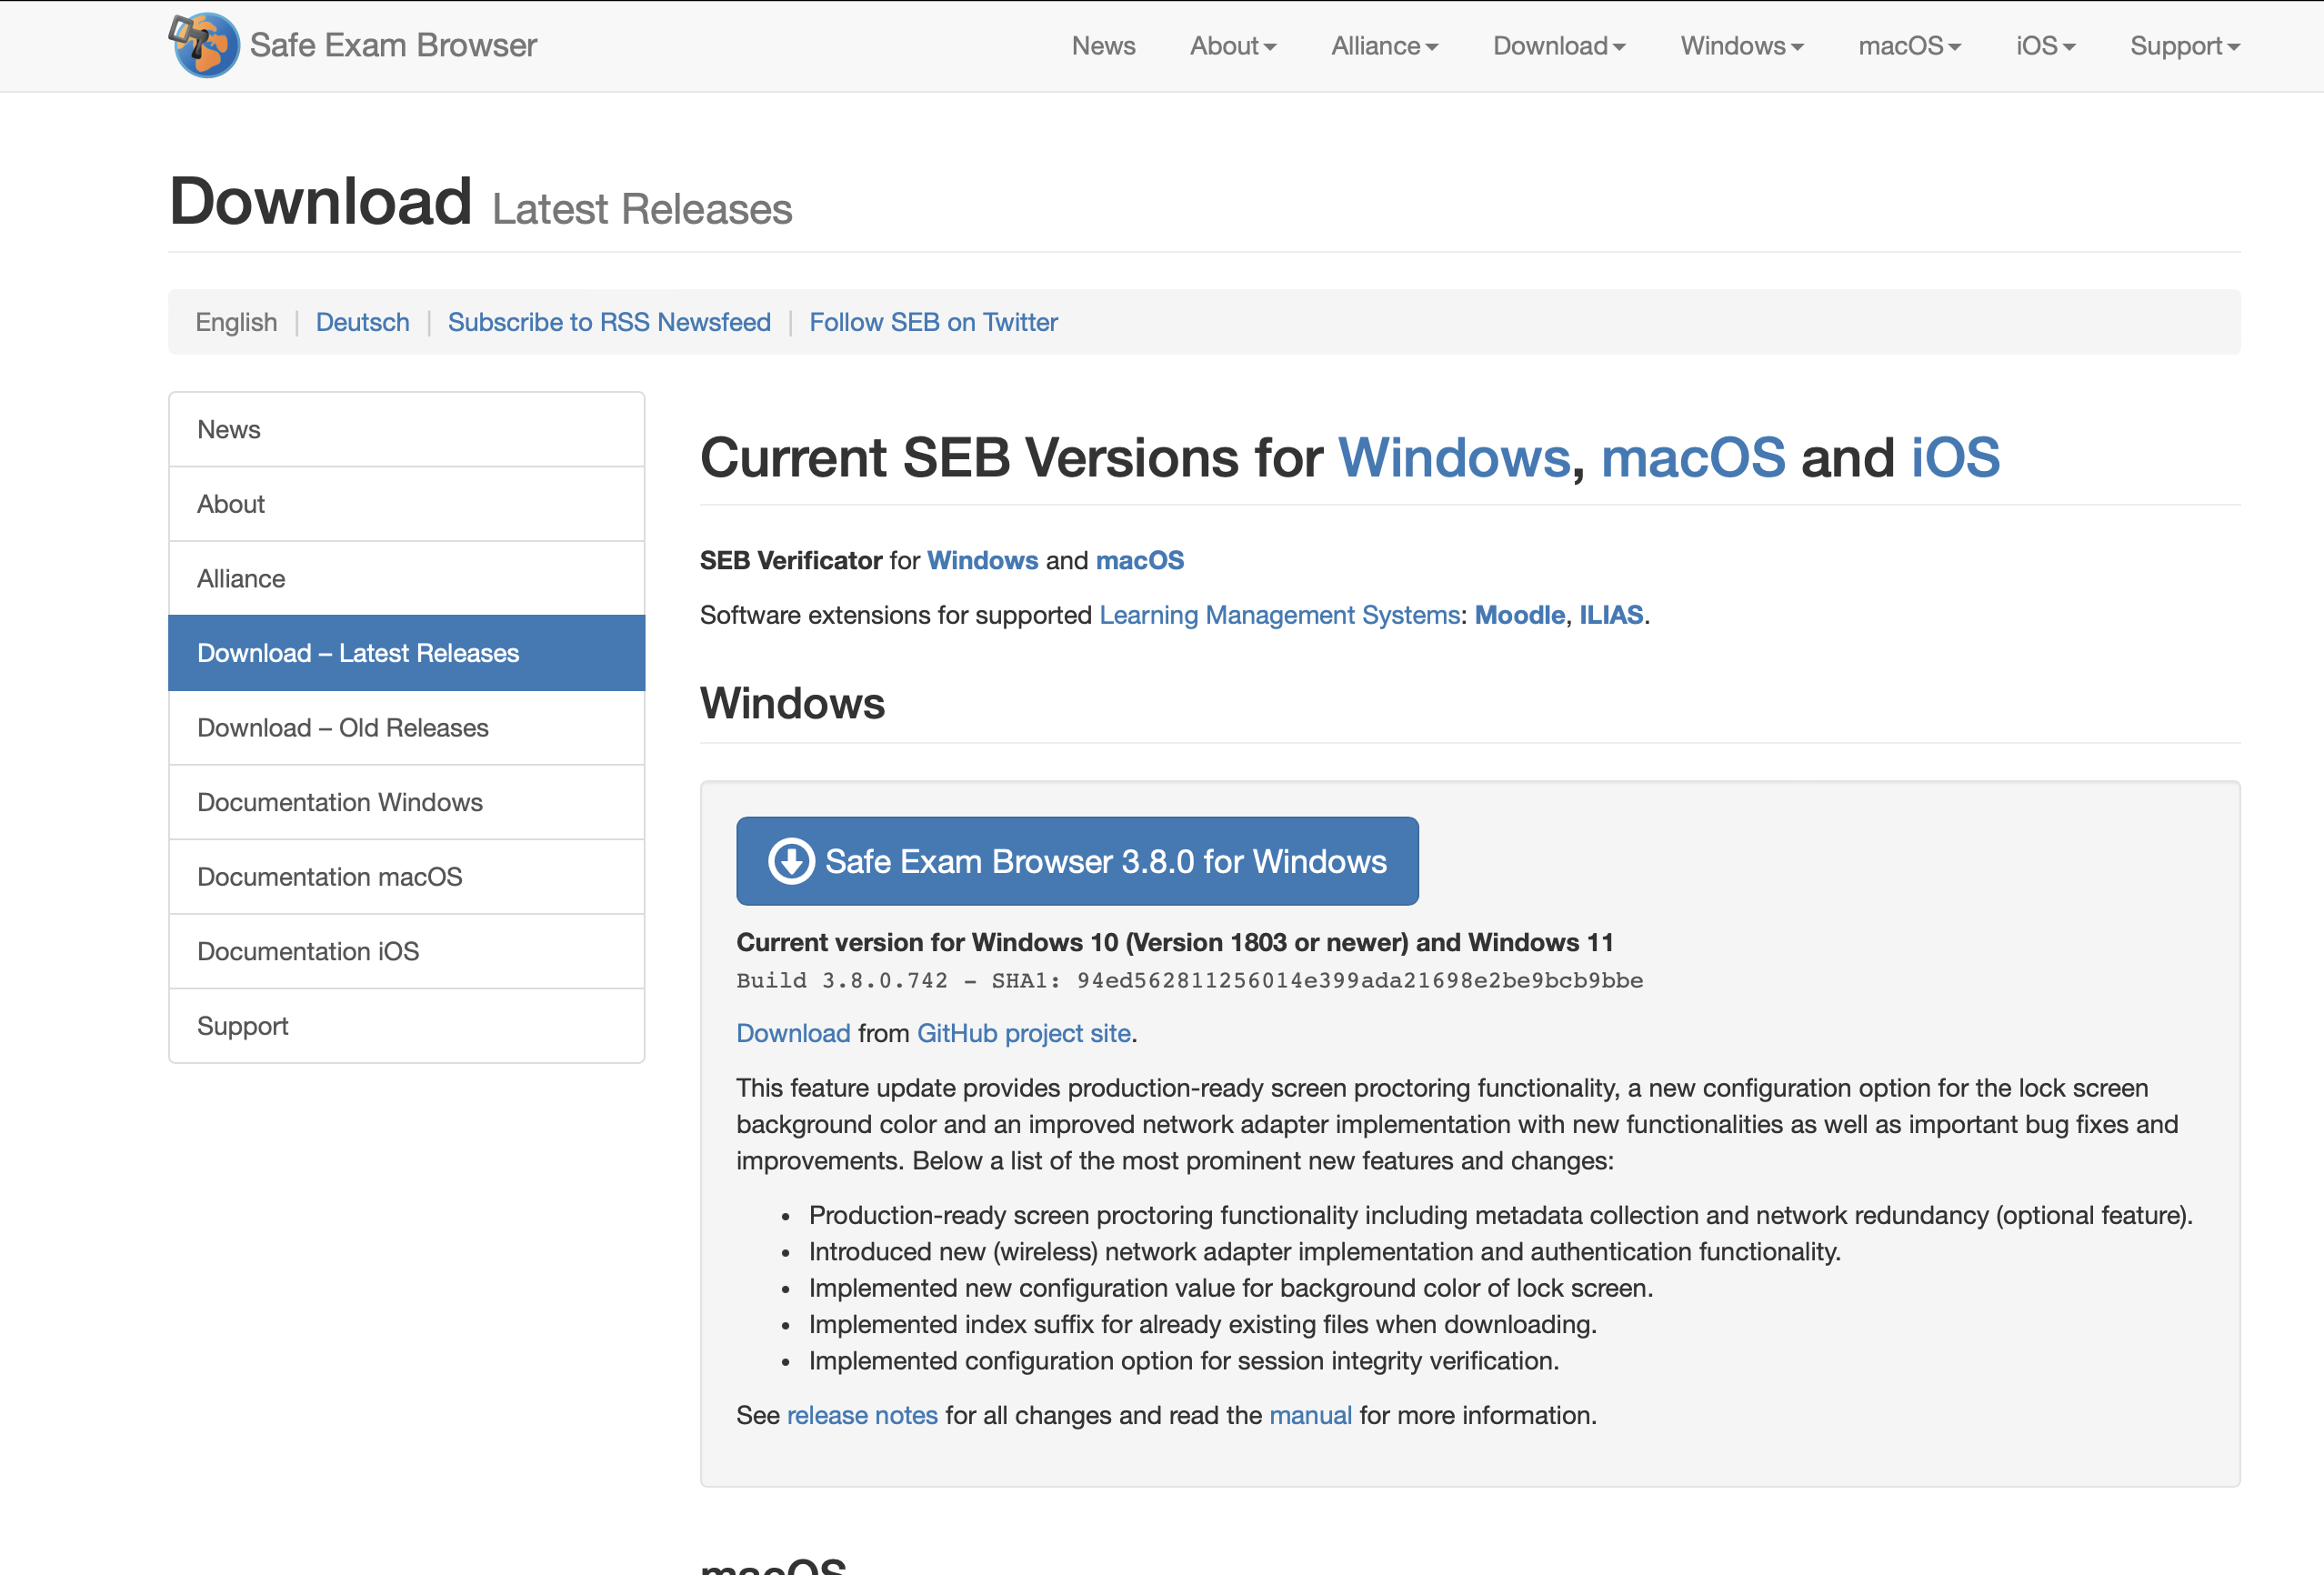Expand the Support dropdown in the navbar
This screenshot has width=2324, height=1575.
2184,46
